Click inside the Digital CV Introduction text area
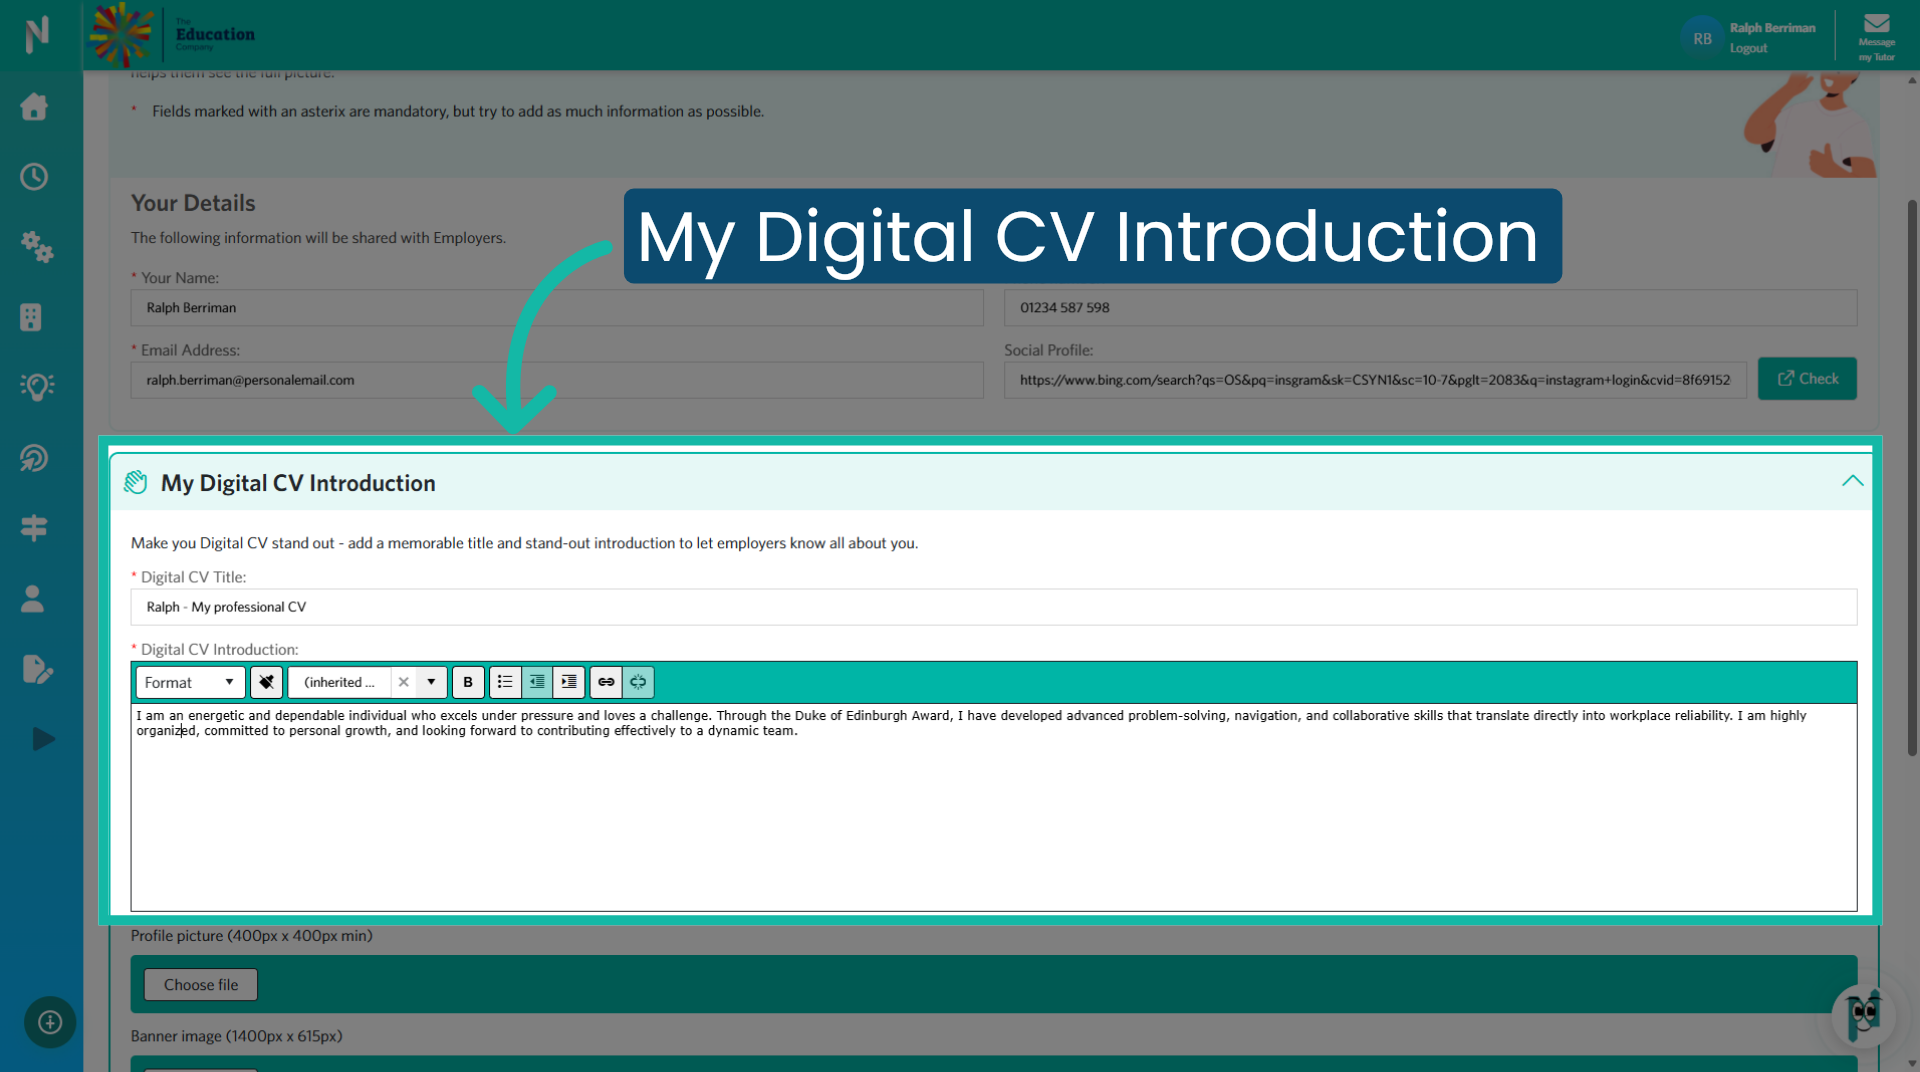Screen dimensions: 1920x1072 [994, 807]
